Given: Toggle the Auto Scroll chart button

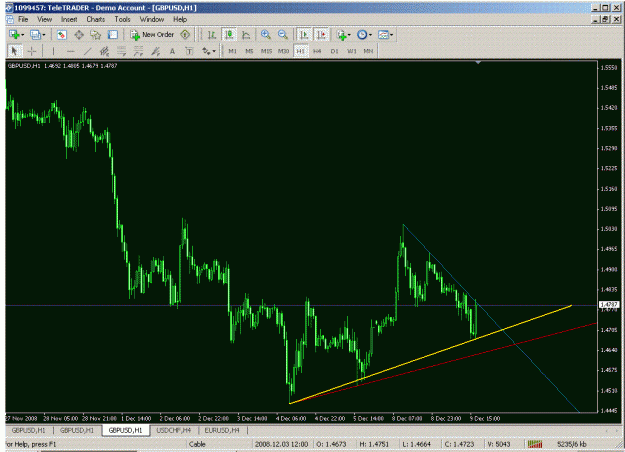Looking at the screenshot, I should pyautogui.click(x=304, y=35).
